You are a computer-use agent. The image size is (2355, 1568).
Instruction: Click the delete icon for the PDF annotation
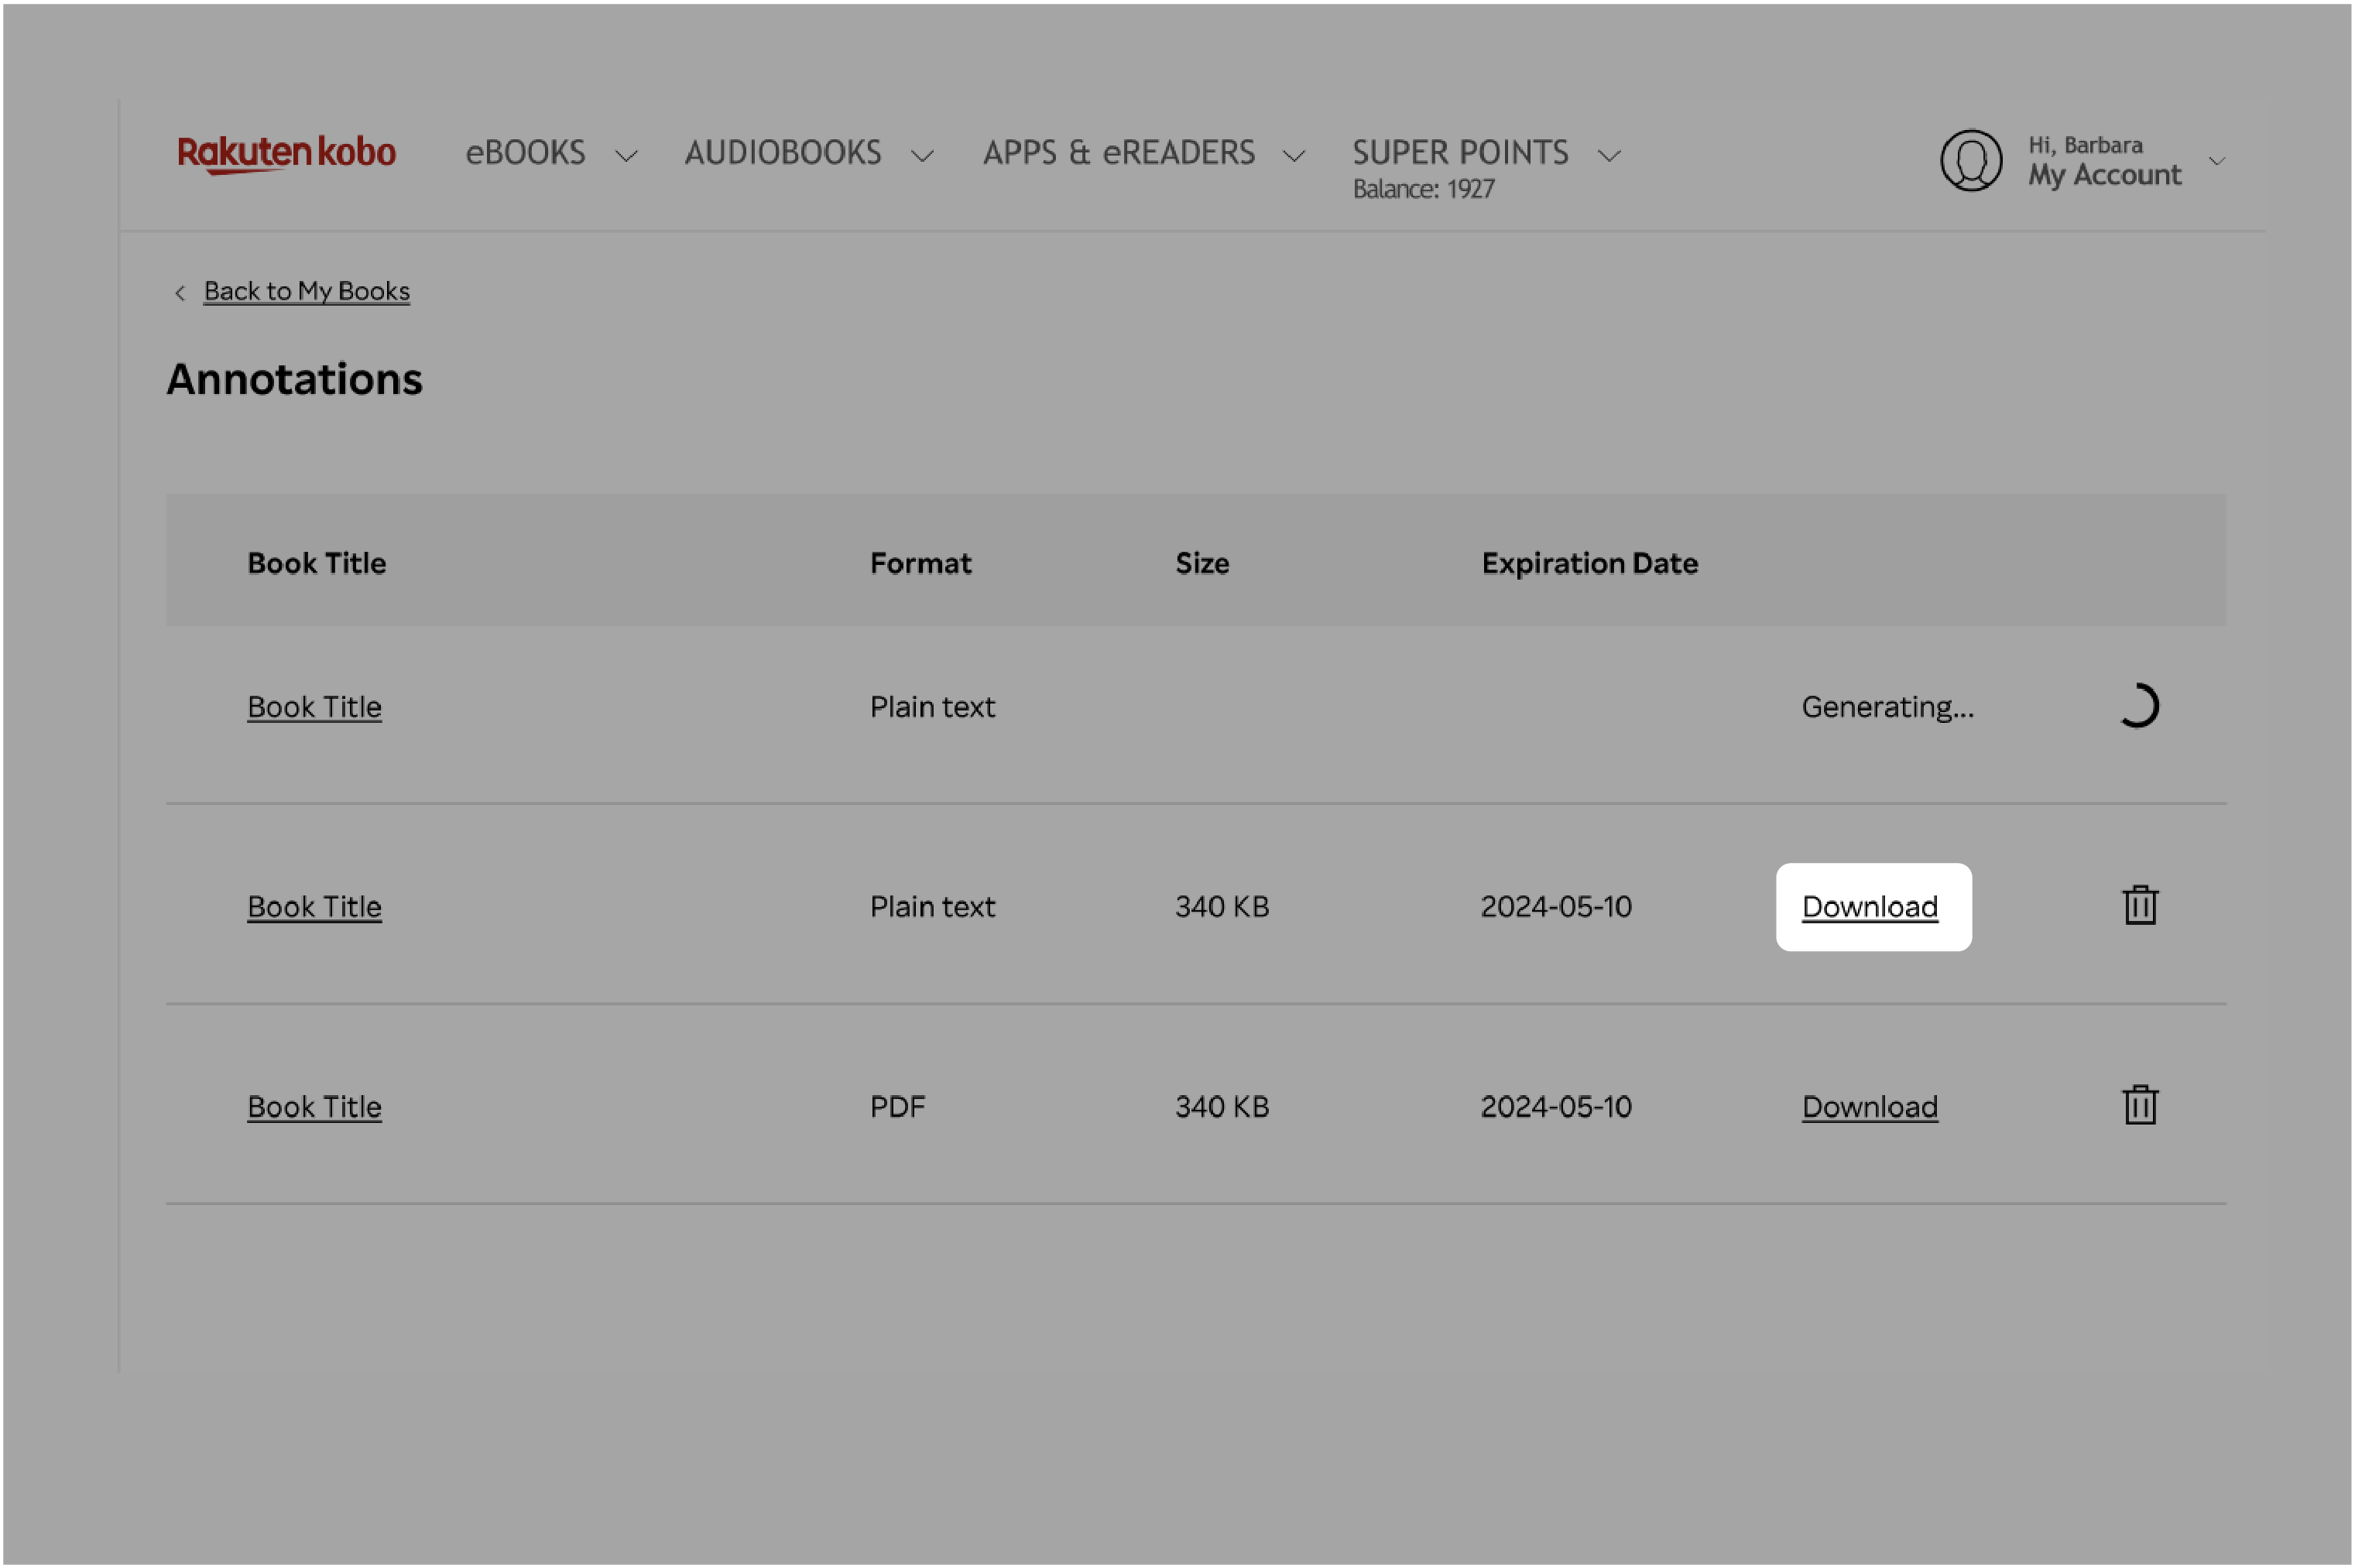pyautogui.click(x=2140, y=1104)
